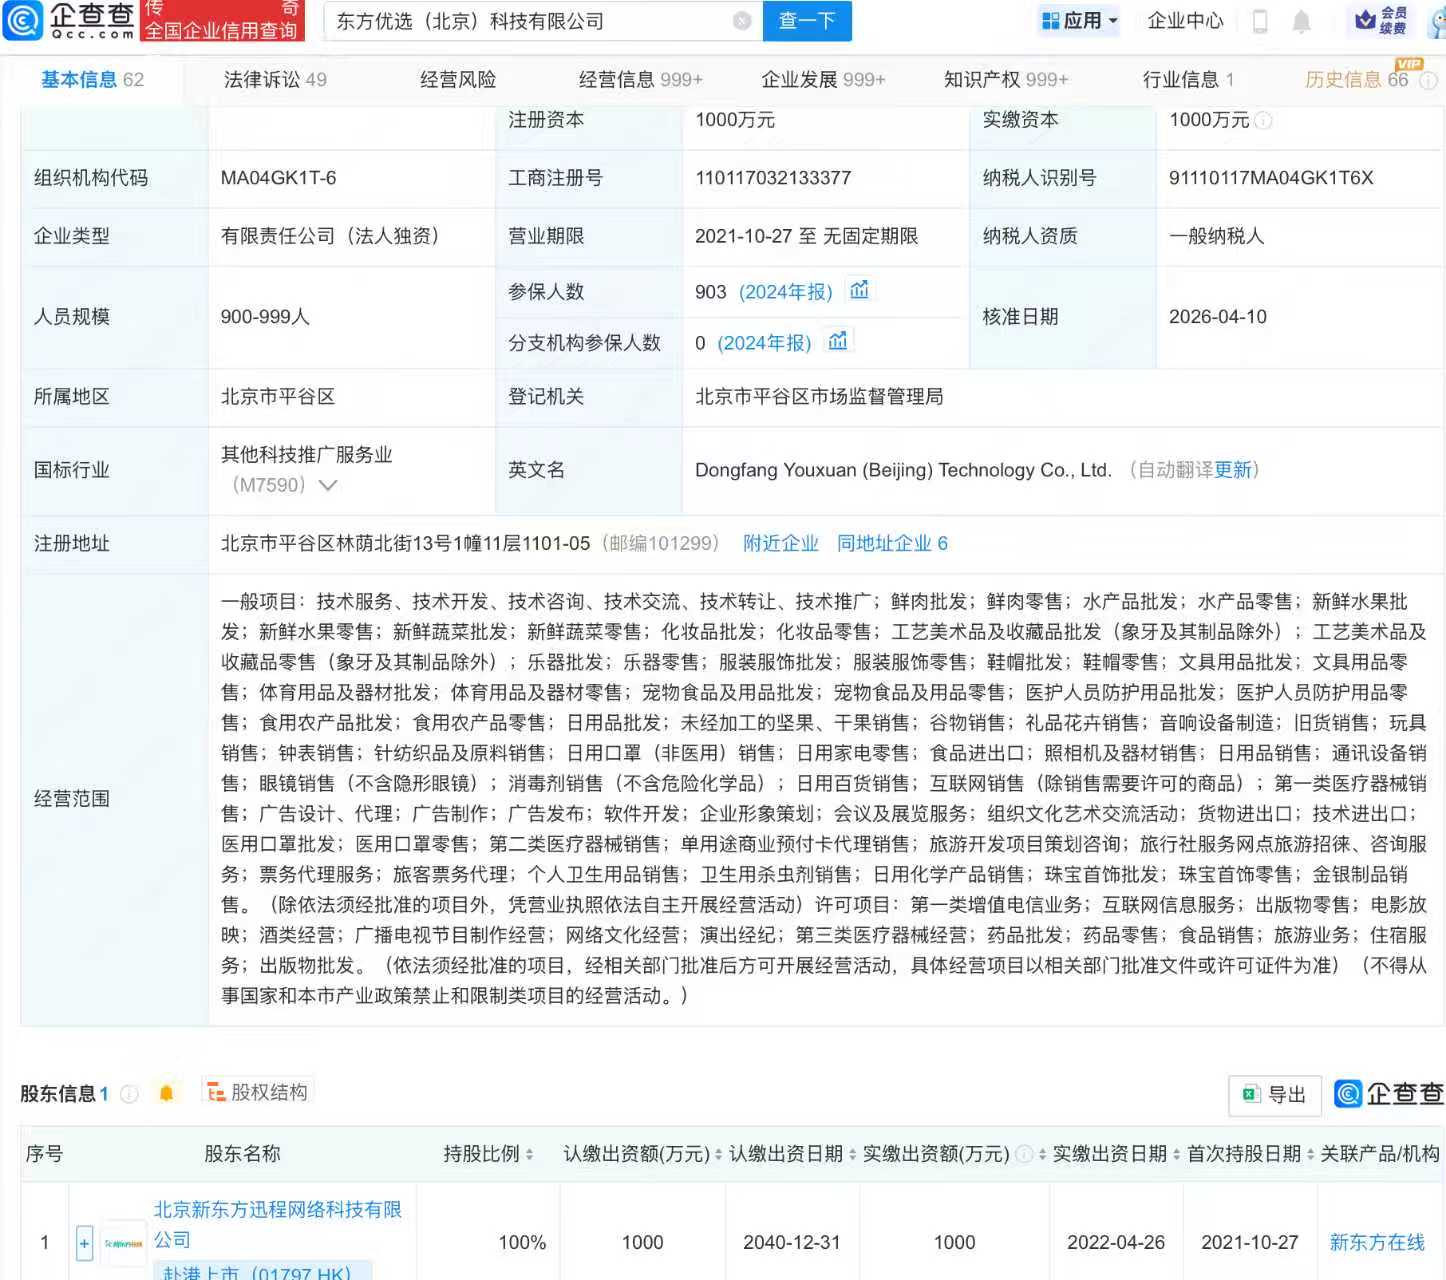
Task: Sort shareholders by 认缴出资日期 column
Action: pyautogui.click(x=852, y=1155)
